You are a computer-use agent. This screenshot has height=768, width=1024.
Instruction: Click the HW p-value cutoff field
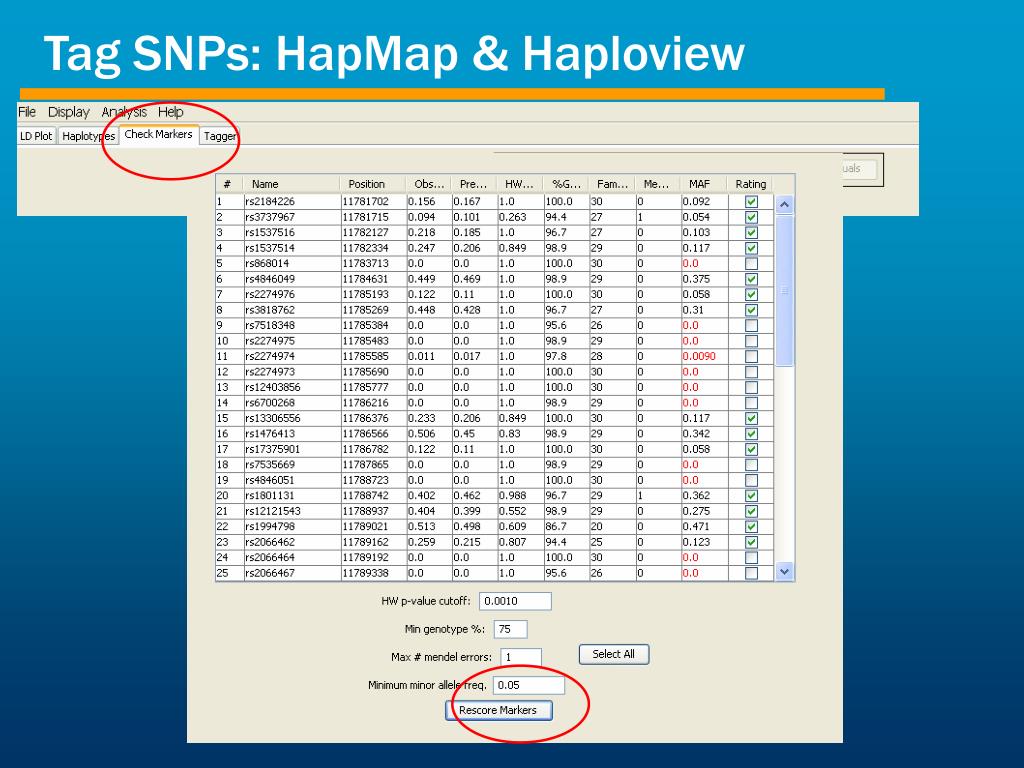515,601
